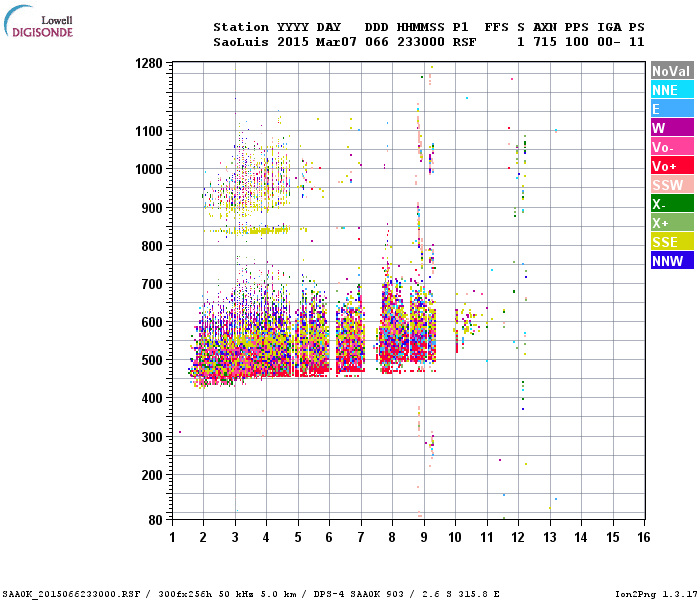
Task: Click the SaoLuis station name in header
Action: tap(241, 42)
